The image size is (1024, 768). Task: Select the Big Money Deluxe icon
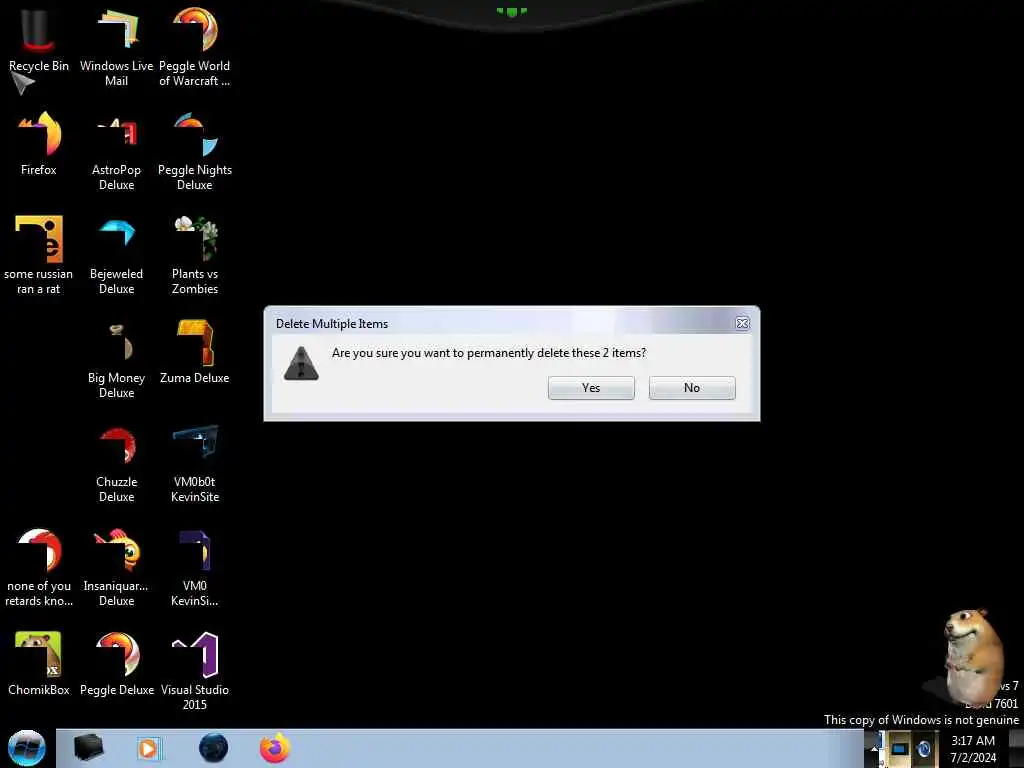click(x=116, y=359)
